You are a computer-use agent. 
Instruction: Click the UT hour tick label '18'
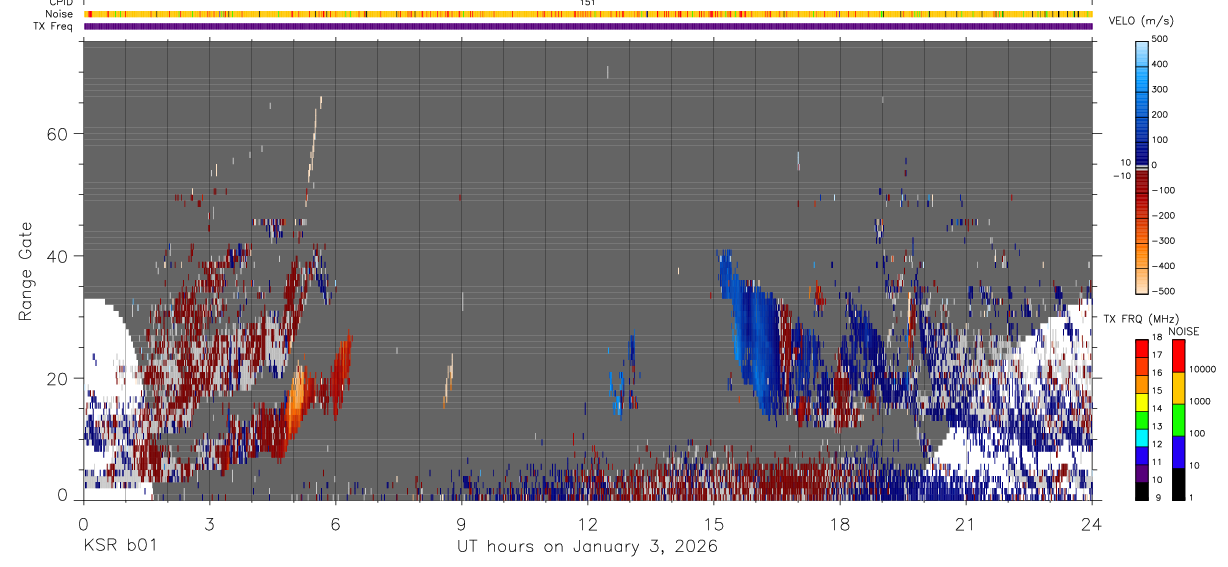pyautogui.click(x=839, y=524)
